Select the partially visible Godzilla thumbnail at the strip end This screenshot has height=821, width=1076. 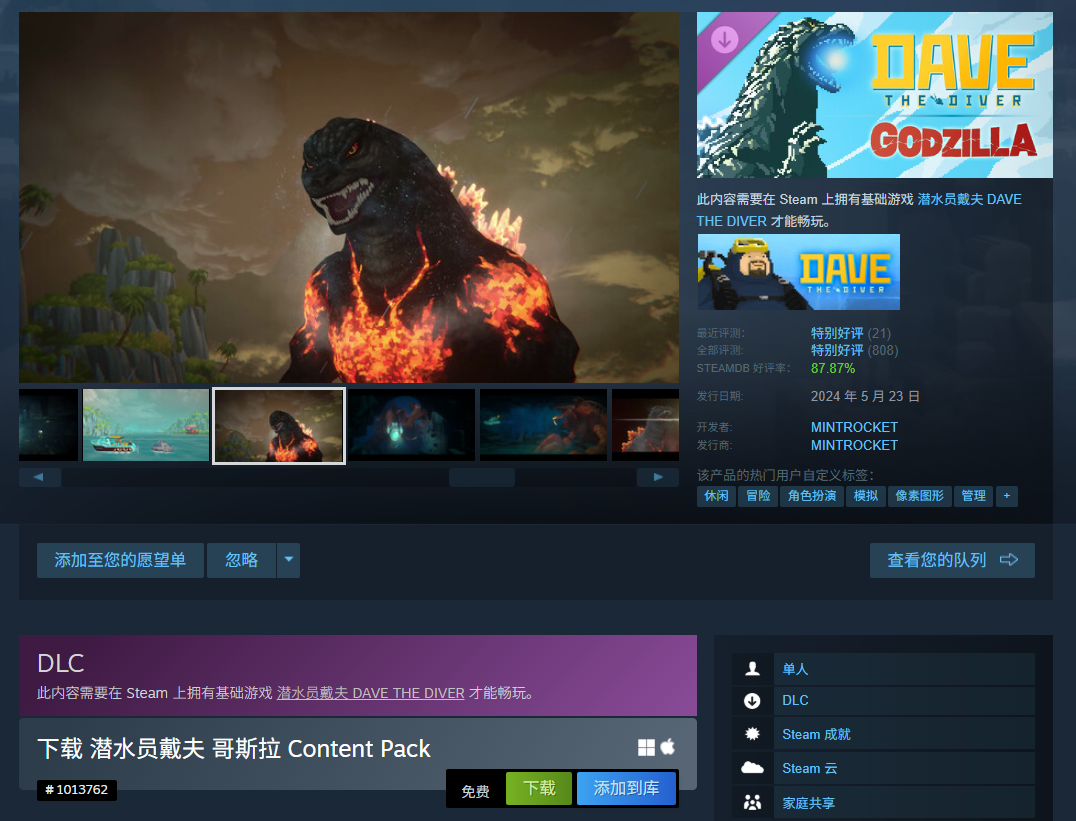(645, 425)
